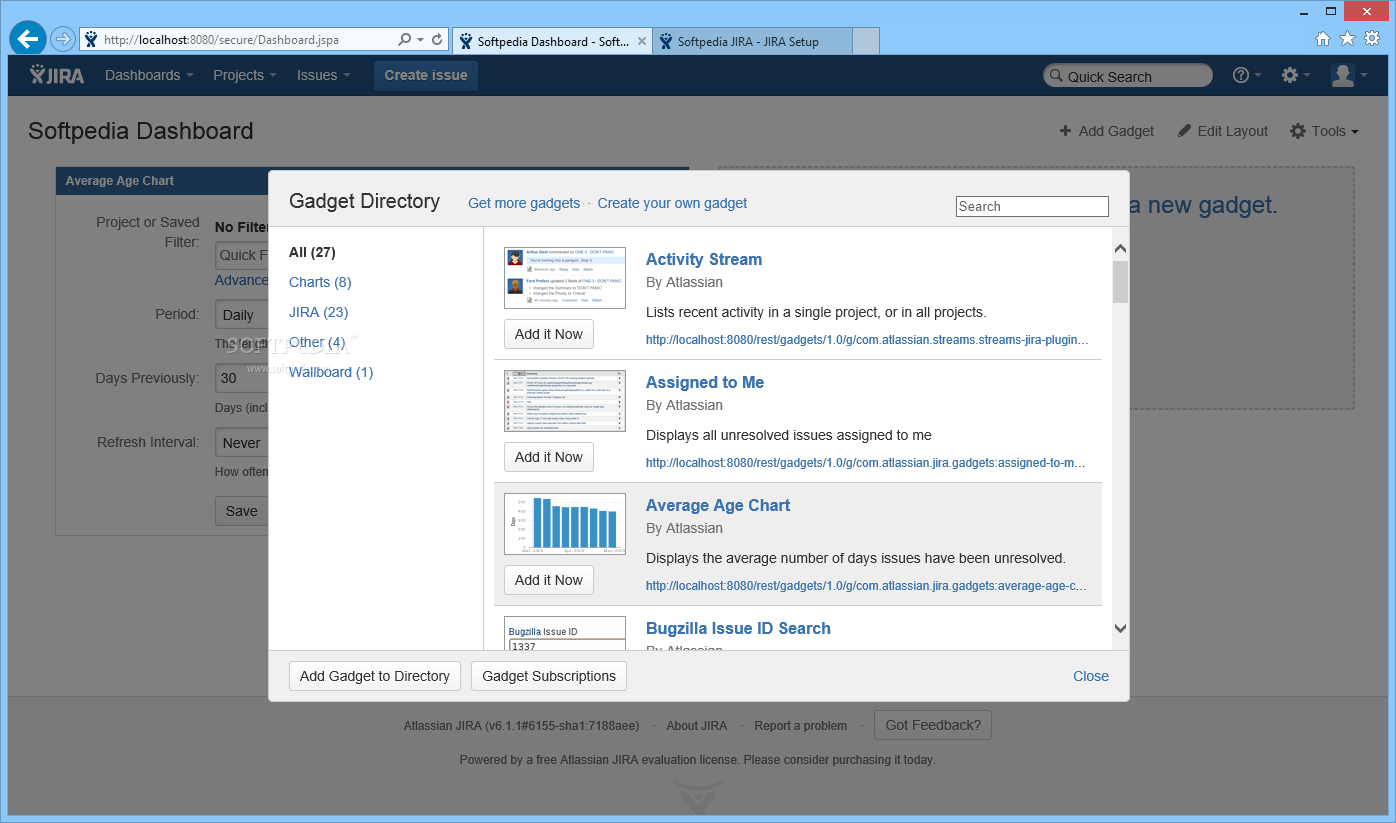Open Assigned to Me title link
Screen dimensions: 1396x823
[705, 382]
